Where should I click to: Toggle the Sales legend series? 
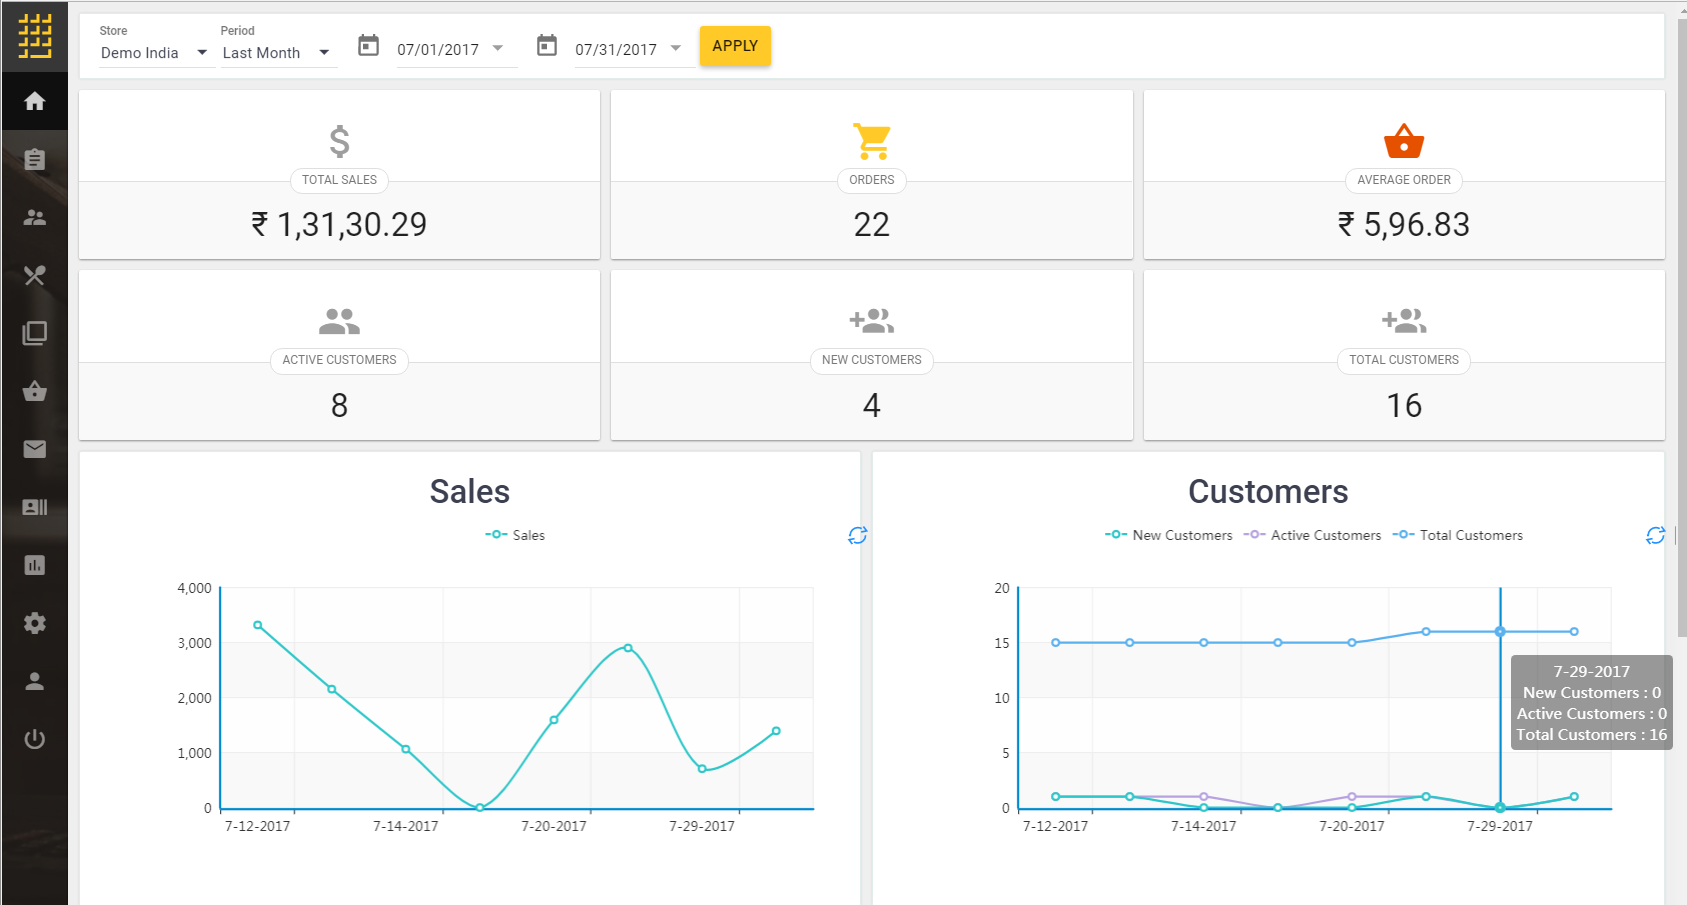[515, 535]
